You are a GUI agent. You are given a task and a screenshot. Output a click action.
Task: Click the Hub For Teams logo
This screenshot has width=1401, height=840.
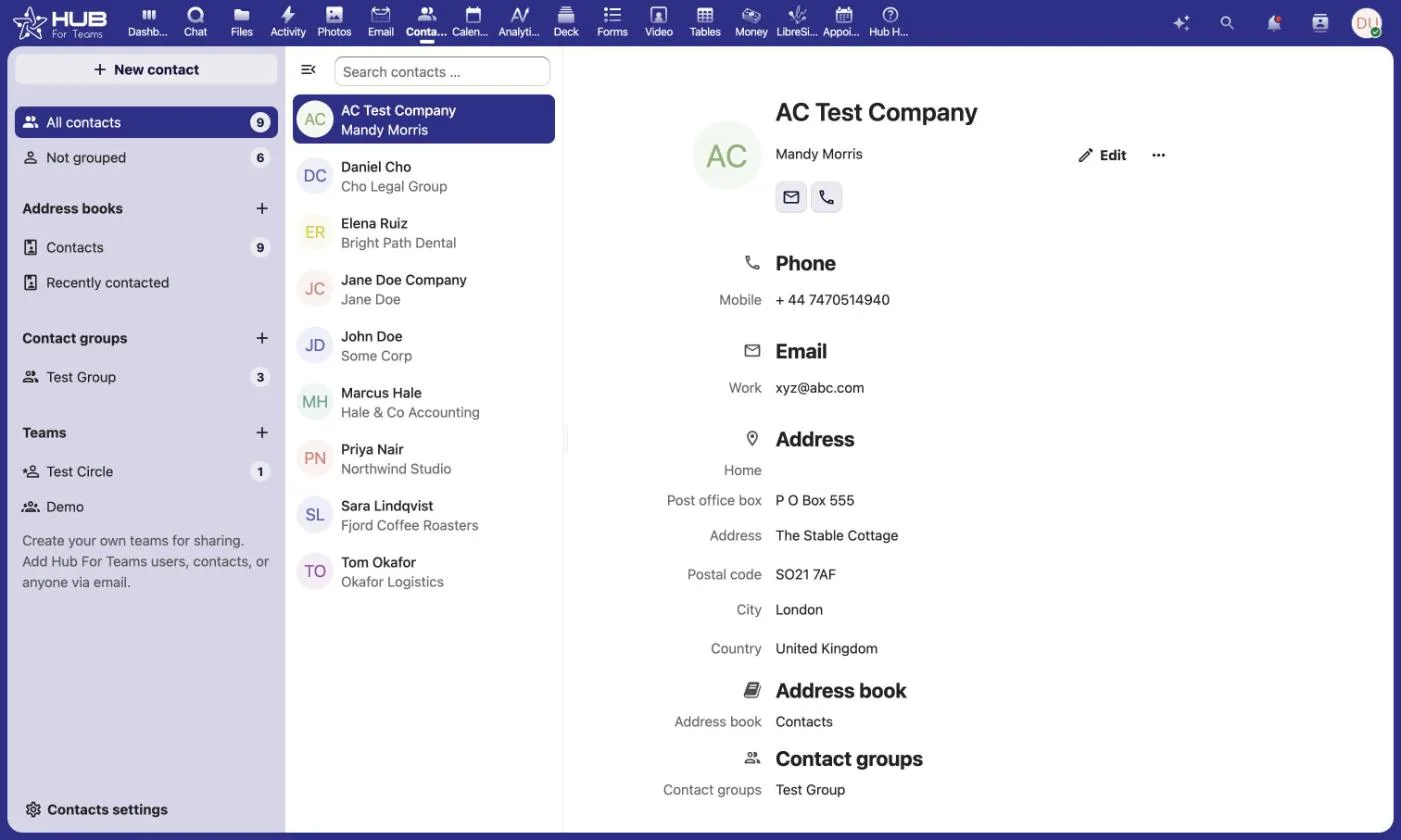tap(60, 22)
